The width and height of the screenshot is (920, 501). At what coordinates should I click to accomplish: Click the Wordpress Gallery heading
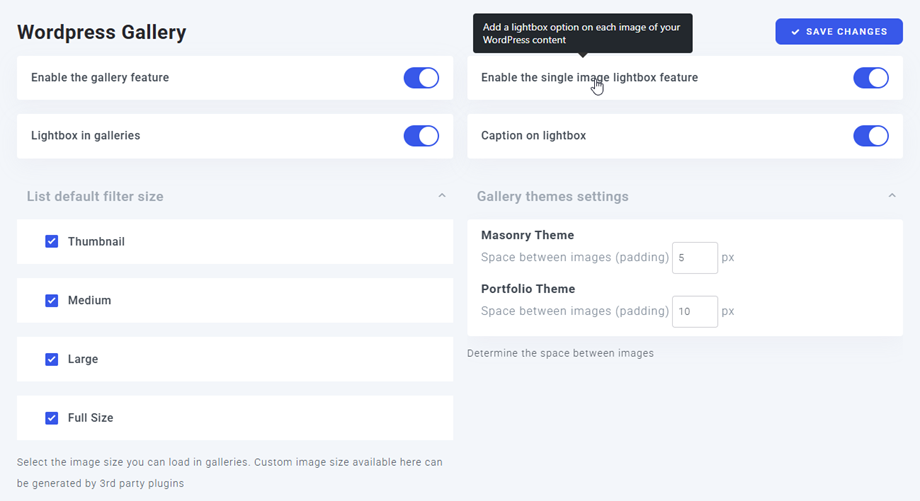(102, 32)
